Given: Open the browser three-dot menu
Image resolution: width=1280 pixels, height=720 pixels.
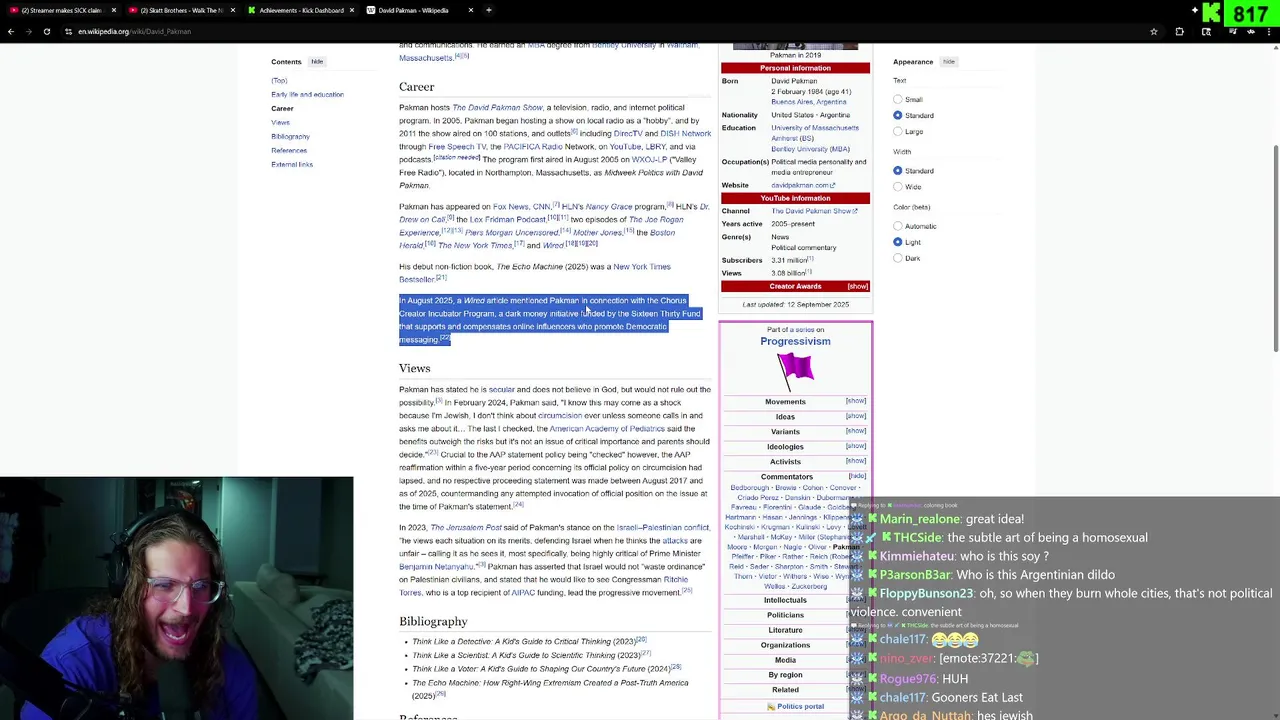Looking at the screenshot, I should pos(1271,31).
